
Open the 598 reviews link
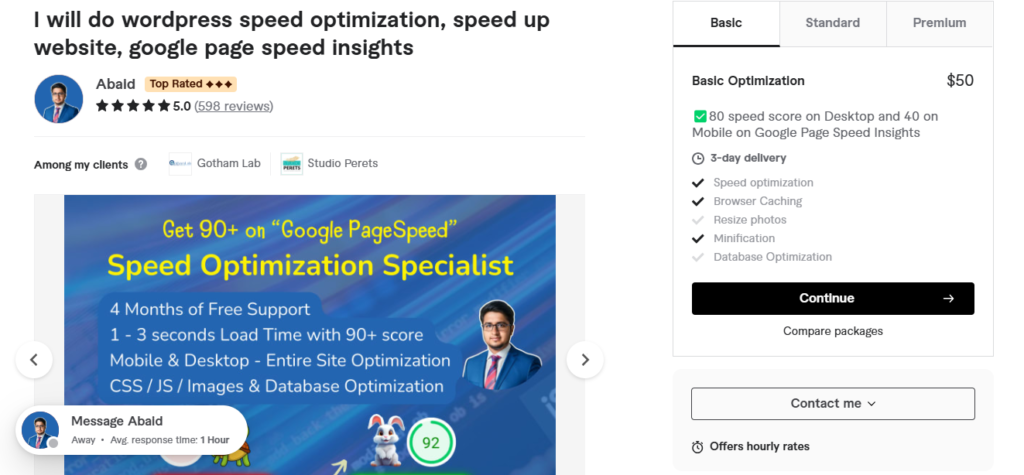coord(234,106)
